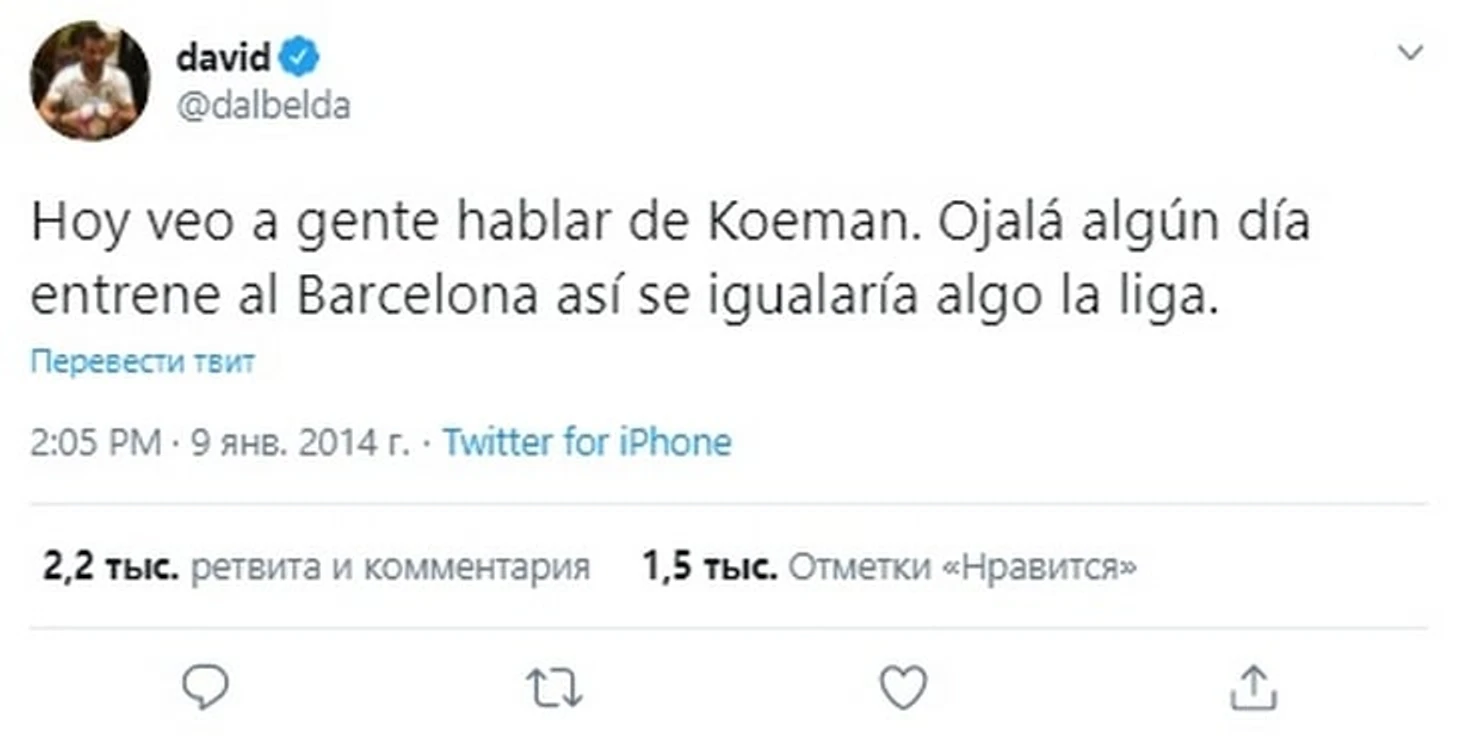Click the blue verified badge next to david
The width and height of the screenshot is (1460, 738).
pyautogui.click(x=299, y=57)
